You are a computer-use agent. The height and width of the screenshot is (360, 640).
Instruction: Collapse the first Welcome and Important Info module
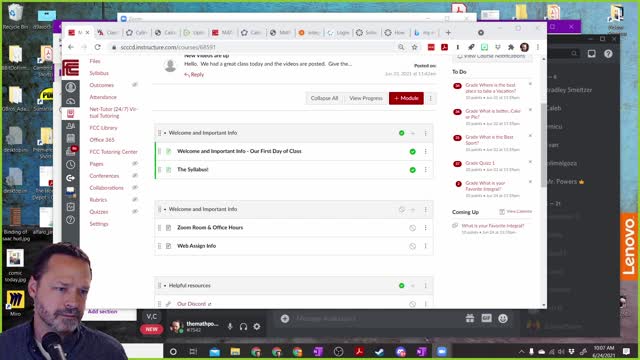[x=165, y=133]
